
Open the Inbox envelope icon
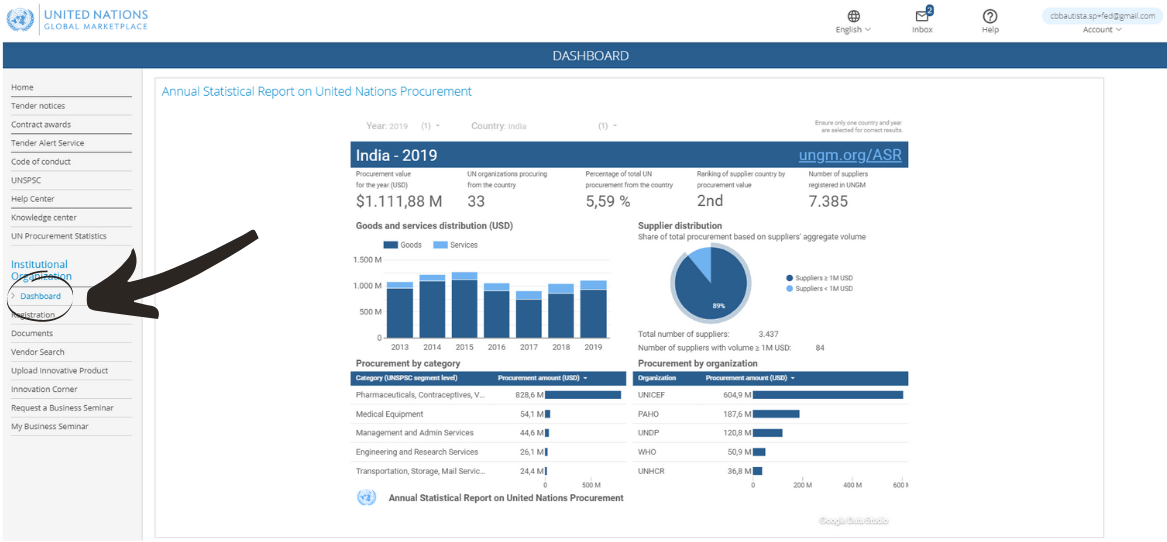(923, 16)
